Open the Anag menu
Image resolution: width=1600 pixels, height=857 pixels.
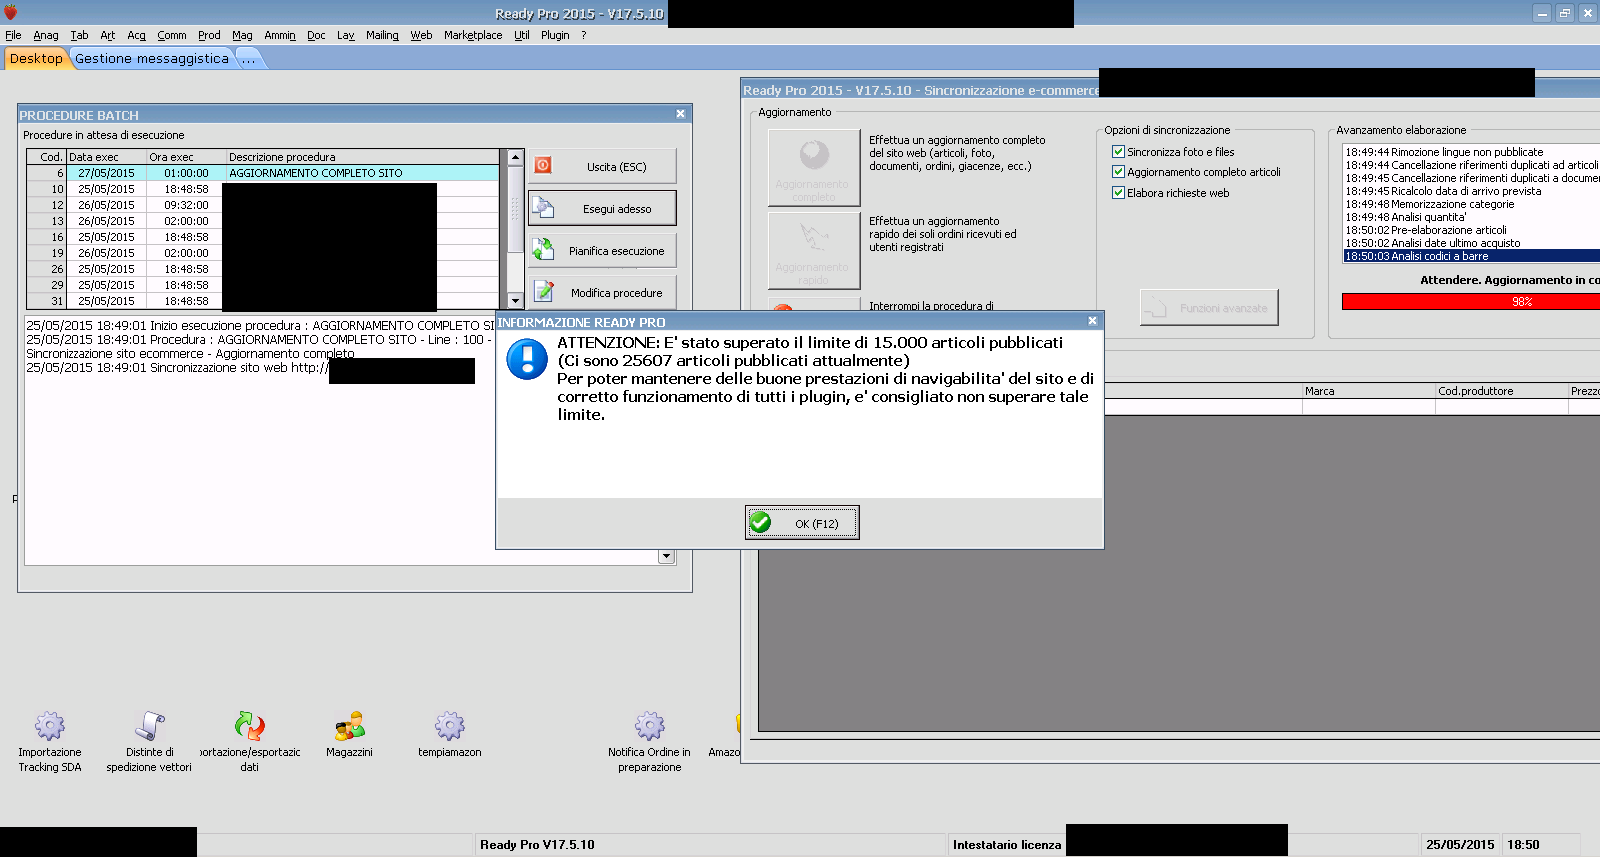tap(46, 35)
